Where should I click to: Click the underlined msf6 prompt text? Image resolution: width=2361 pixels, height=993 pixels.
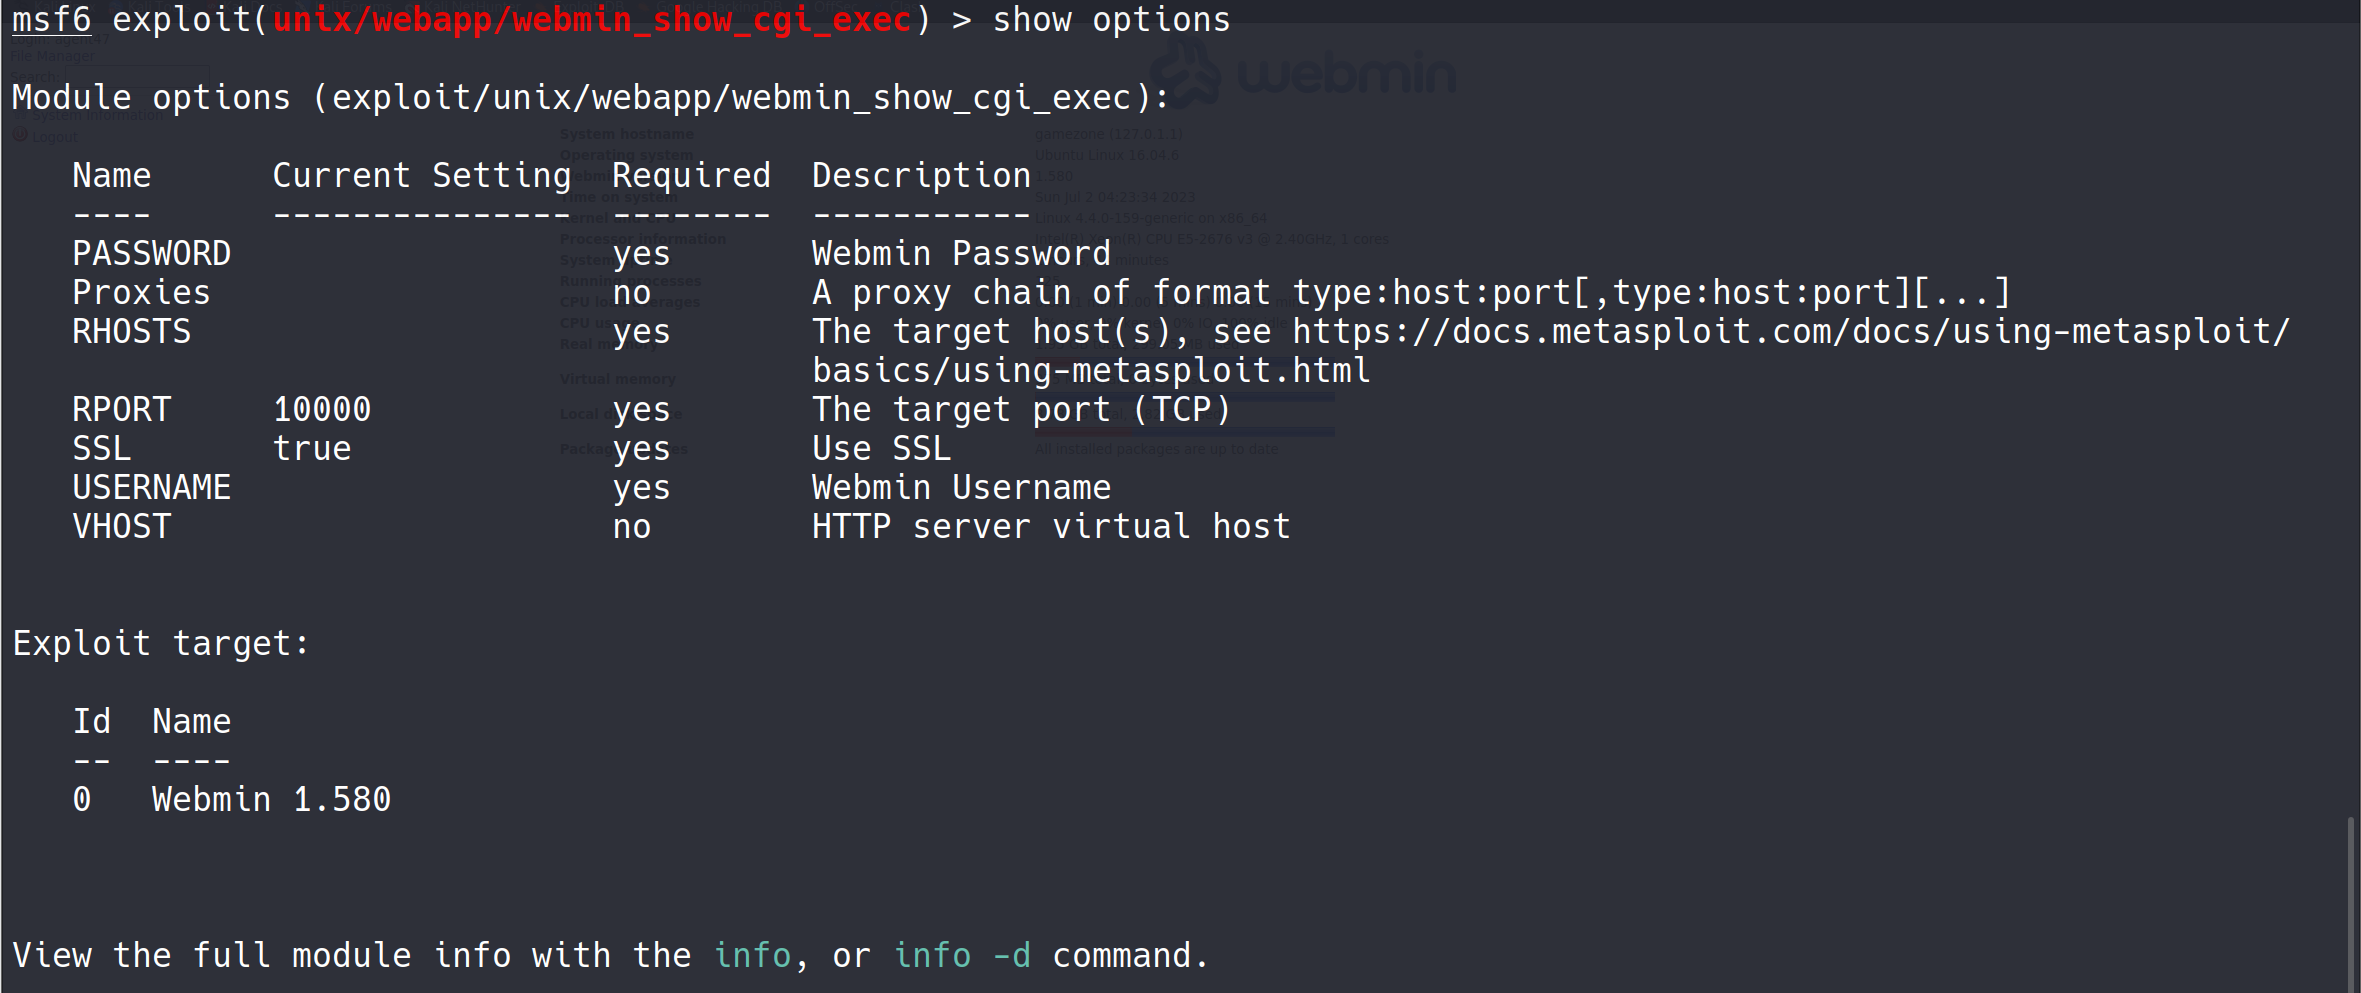click(x=51, y=20)
